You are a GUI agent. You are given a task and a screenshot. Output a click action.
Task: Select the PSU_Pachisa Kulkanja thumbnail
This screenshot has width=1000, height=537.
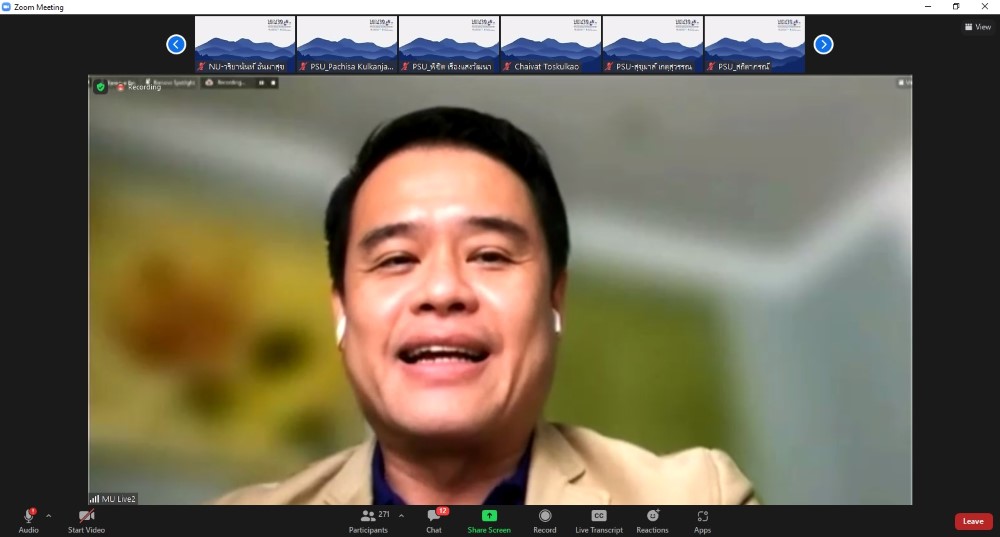[x=346, y=44]
